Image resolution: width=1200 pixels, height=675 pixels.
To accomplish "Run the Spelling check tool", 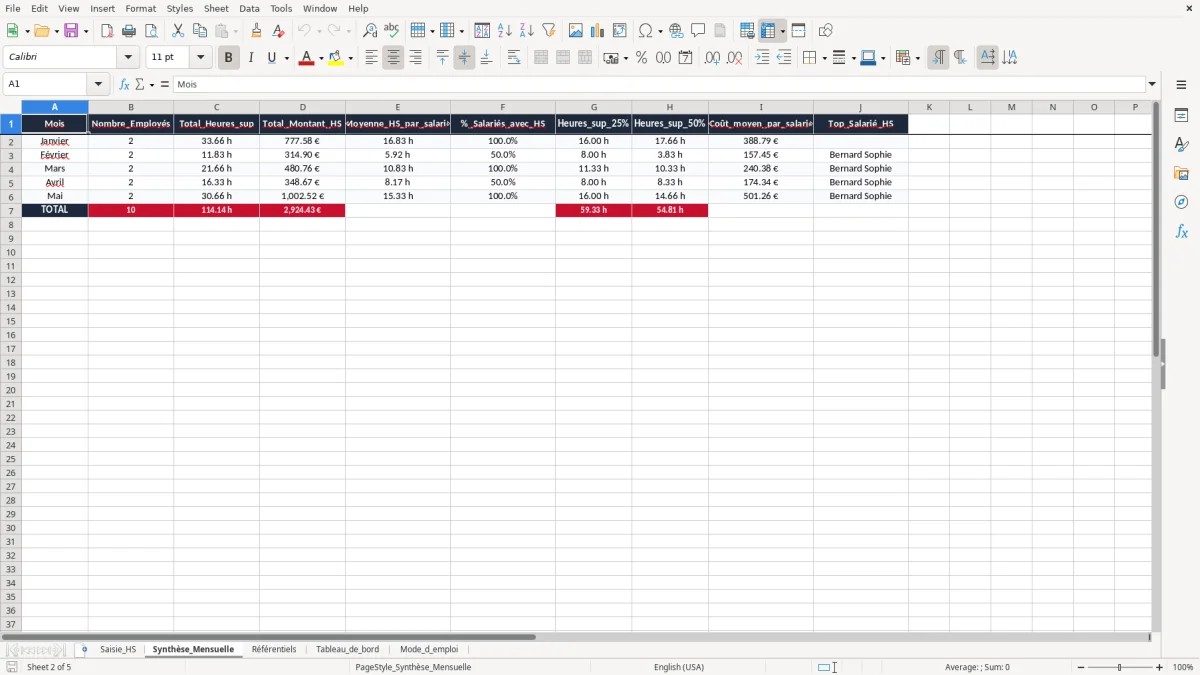I will click(392, 31).
